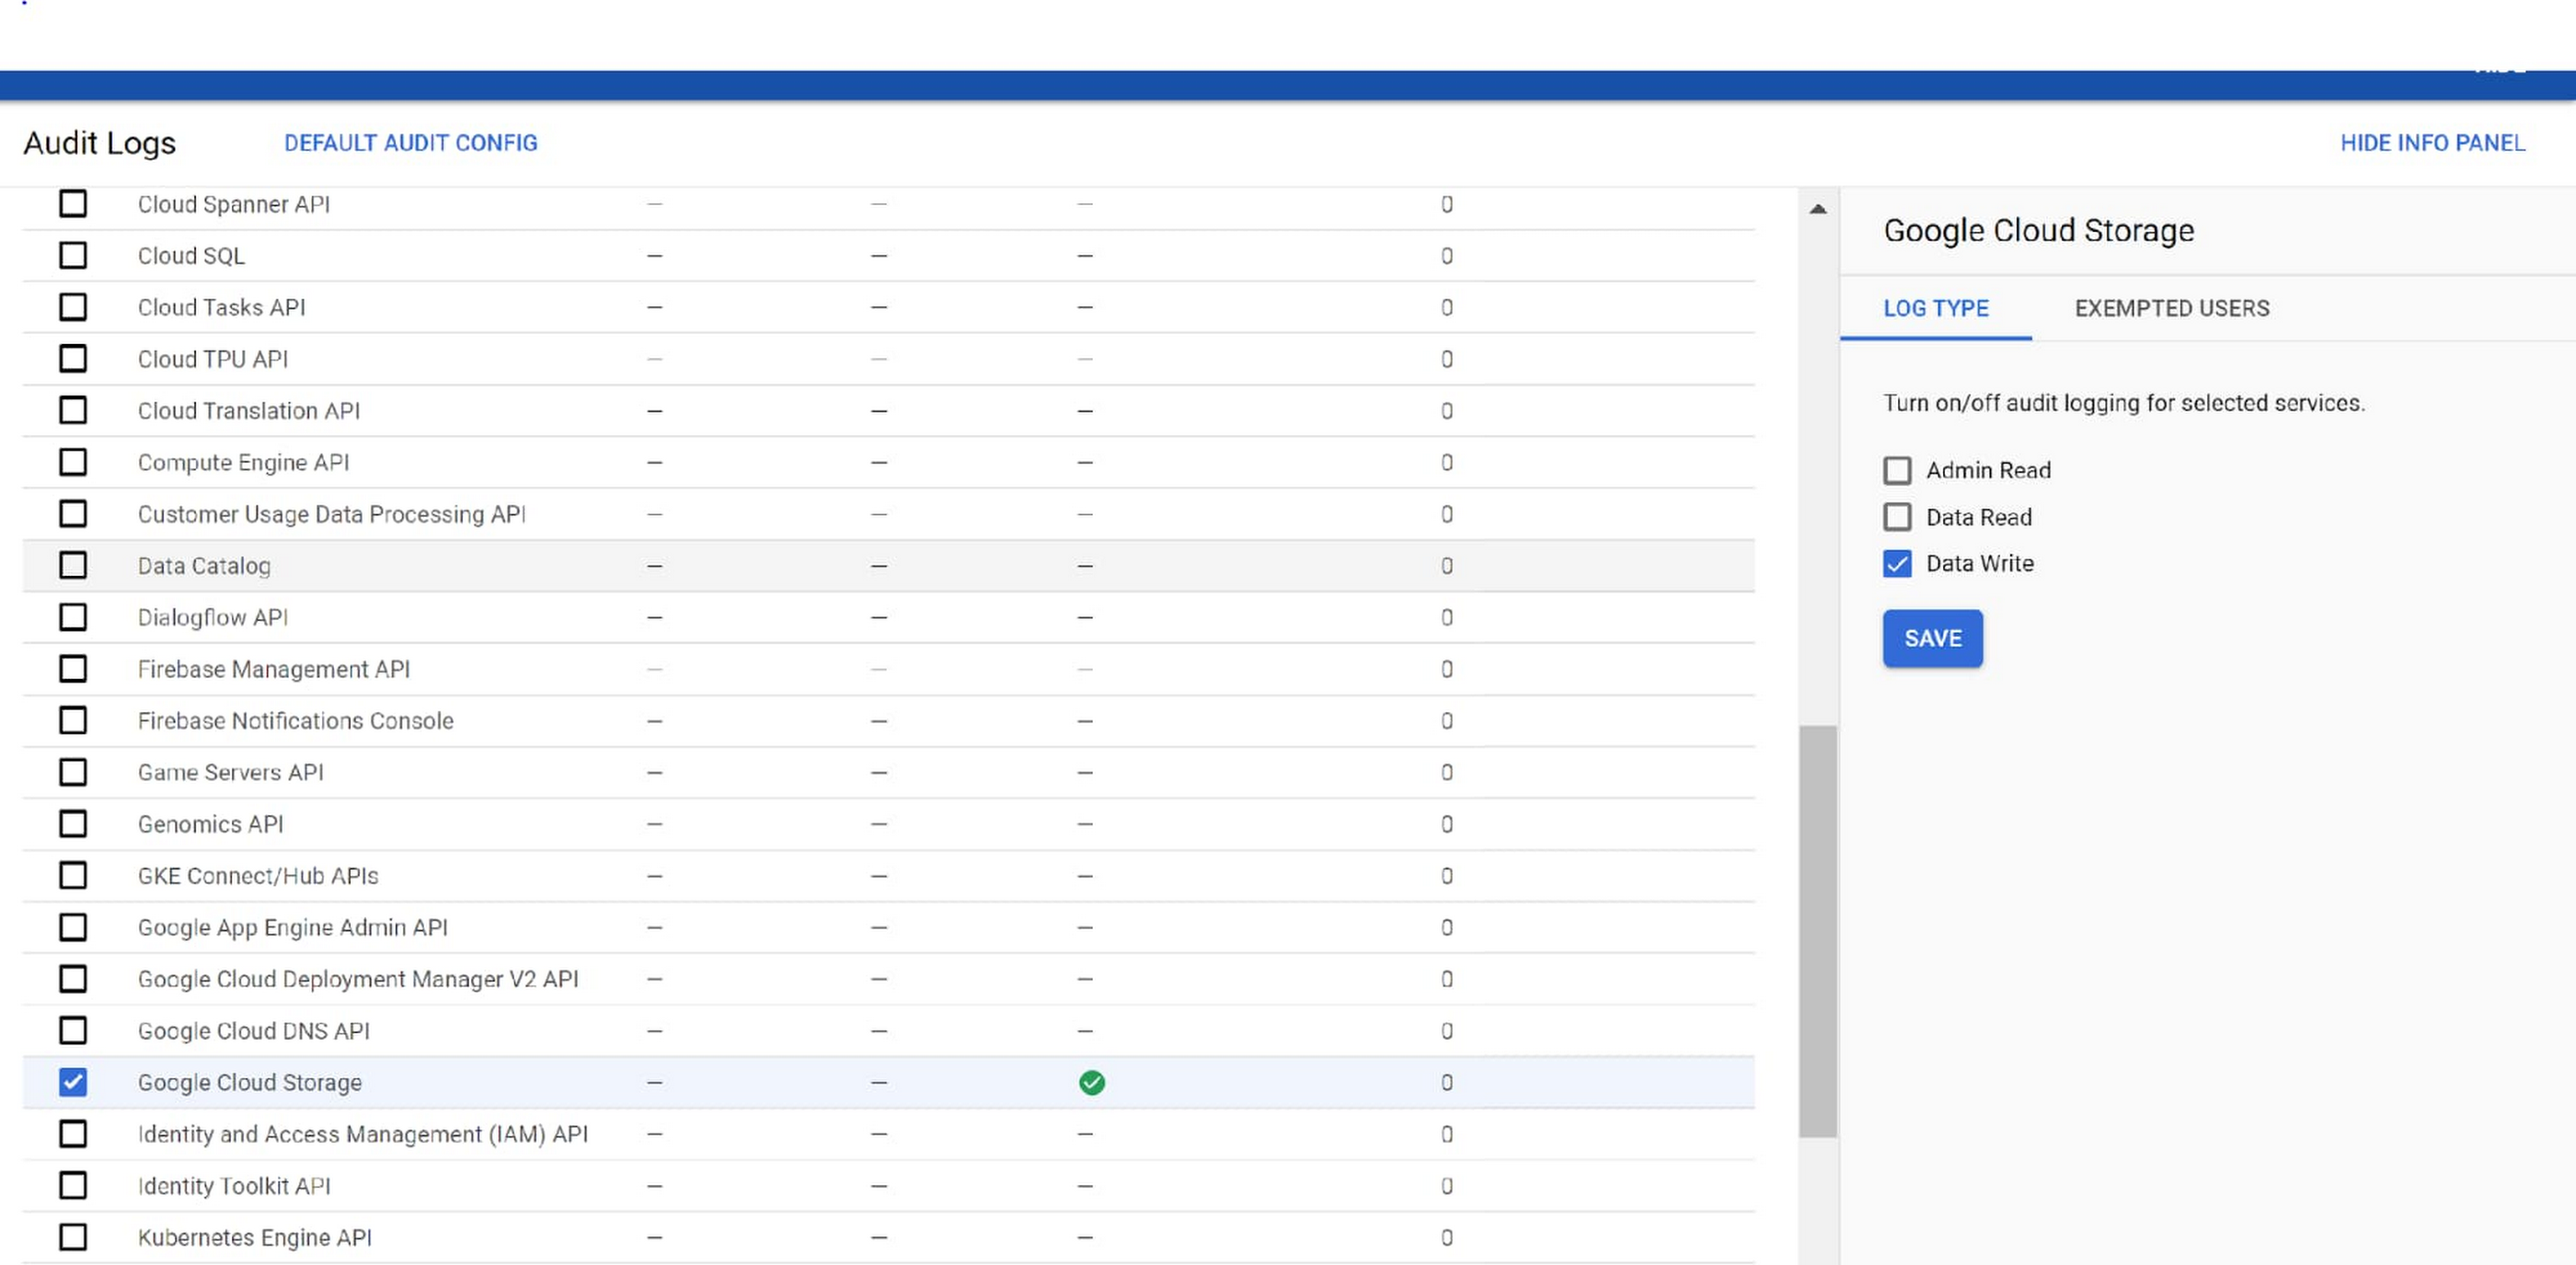Select the LOG TYPE tab
Viewport: 2576px width, 1265px height.
1937,307
